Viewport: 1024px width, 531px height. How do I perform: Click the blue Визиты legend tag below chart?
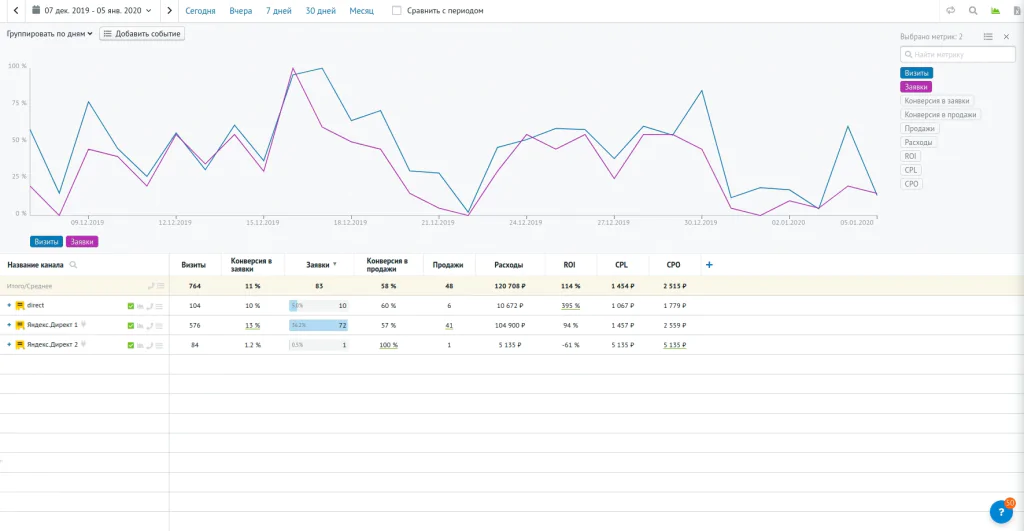tap(46, 242)
